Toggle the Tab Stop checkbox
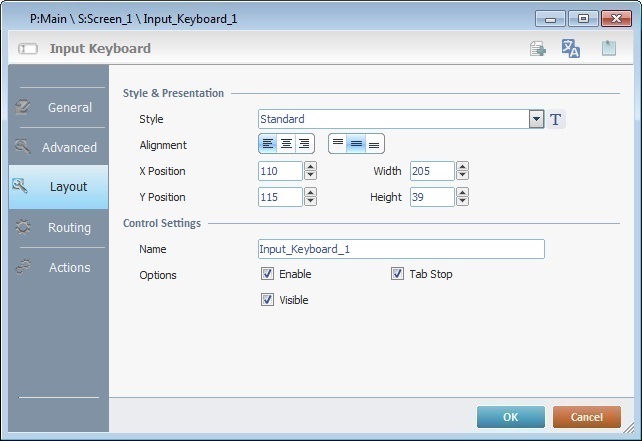642x441 pixels. [397, 274]
